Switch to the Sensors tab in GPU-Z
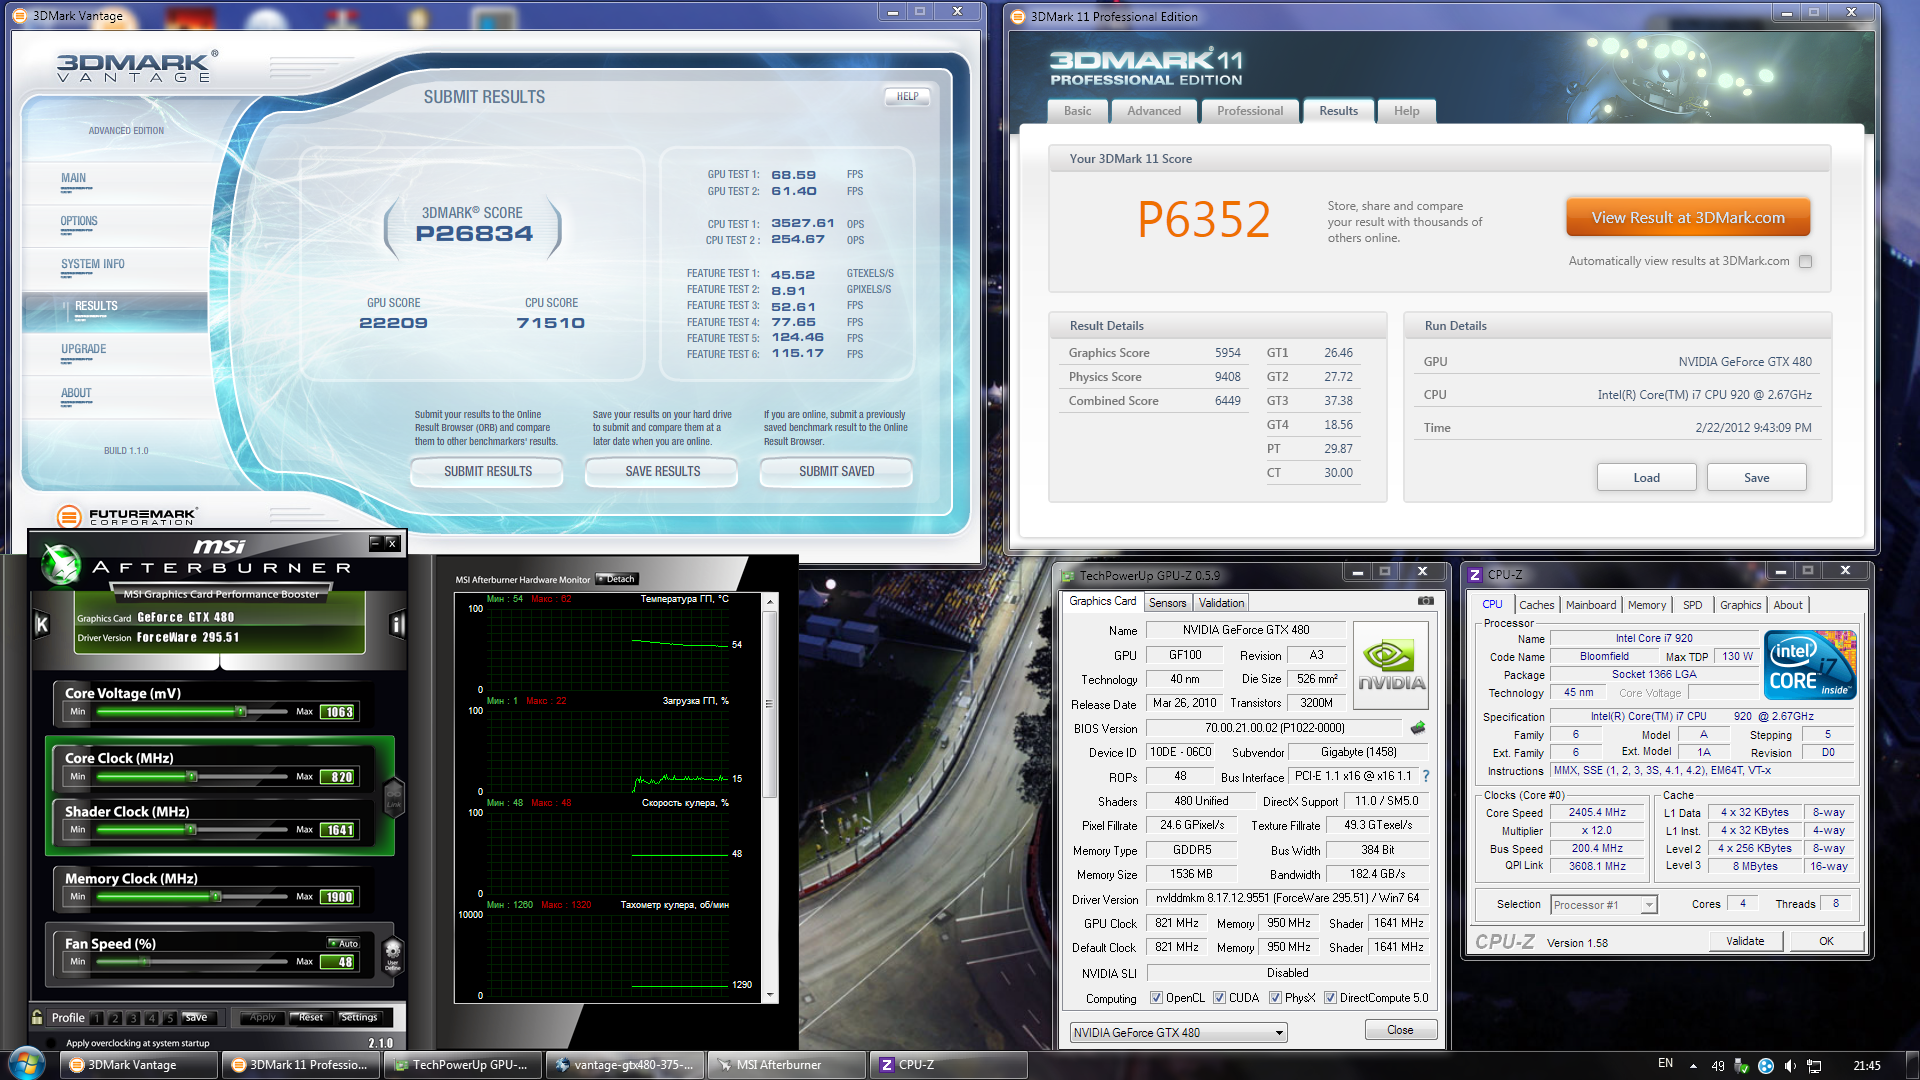Image resolution: width=1920 pixels, height=1080 pixels. click(x=1167, y=603)
